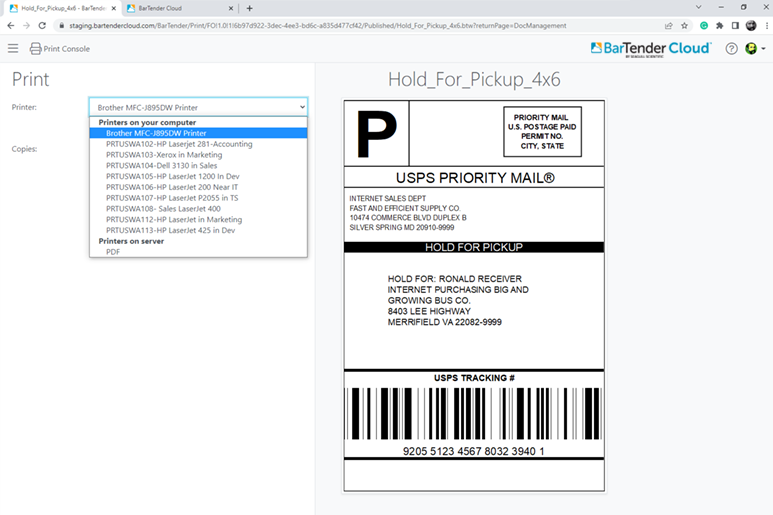
Task: Open the browser extensions puzzle icon
Action: tap(719, 25)
